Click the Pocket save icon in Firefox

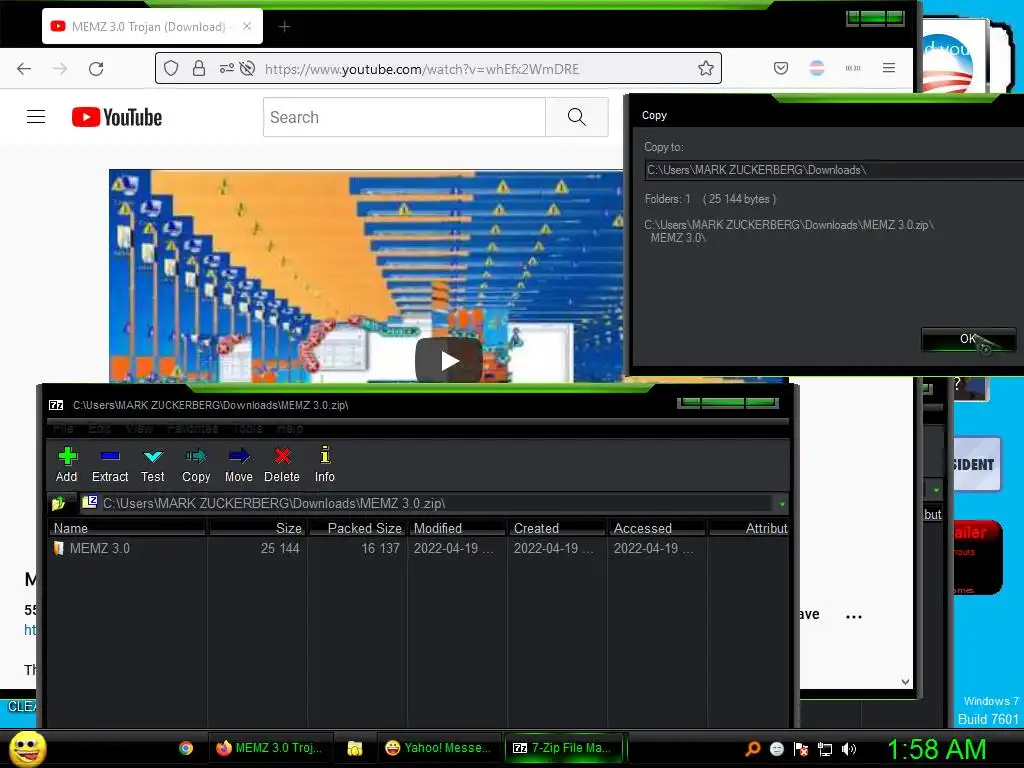781,68
